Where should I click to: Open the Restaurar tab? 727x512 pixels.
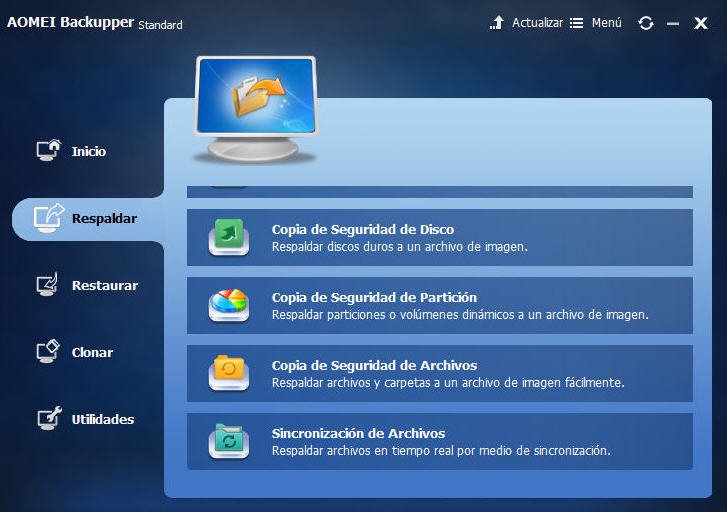click(x=105, y=285)
